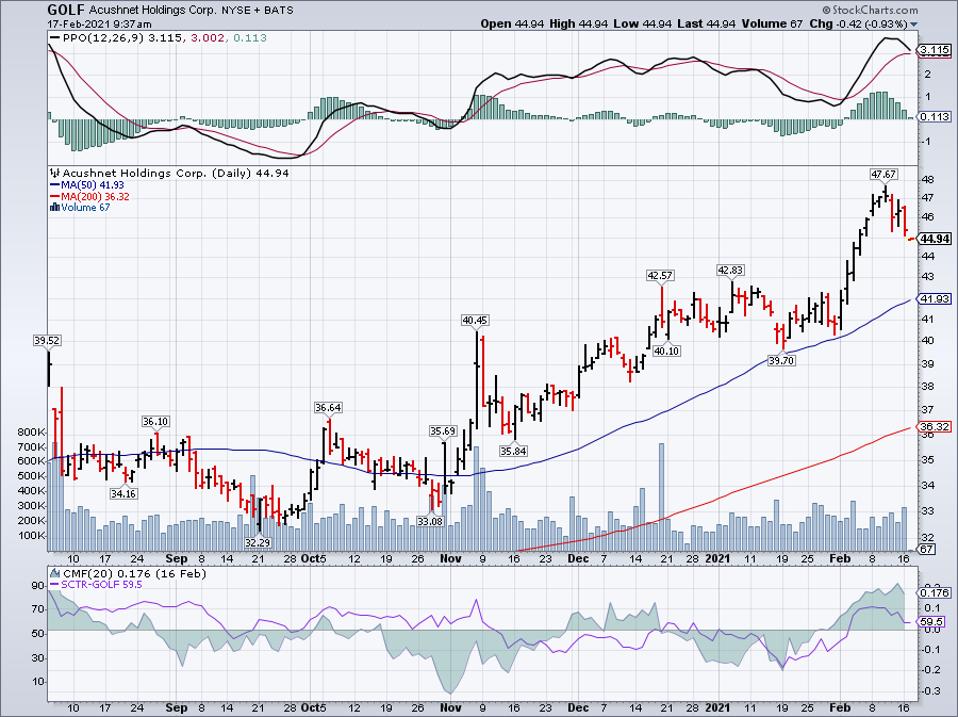The image size is (958, 717).
Task: Click the 32.29 low price label
Action: pos(258,542)
